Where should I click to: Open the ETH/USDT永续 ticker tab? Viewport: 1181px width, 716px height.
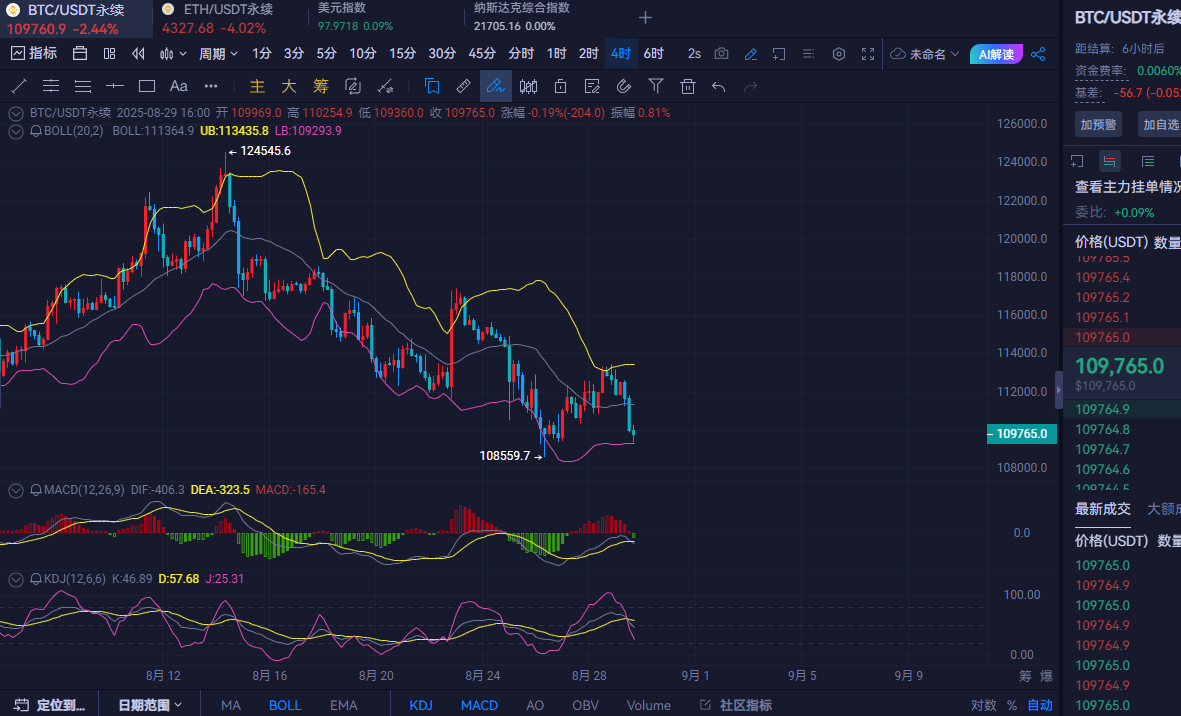pyautogui.click(x=229, y=19)
